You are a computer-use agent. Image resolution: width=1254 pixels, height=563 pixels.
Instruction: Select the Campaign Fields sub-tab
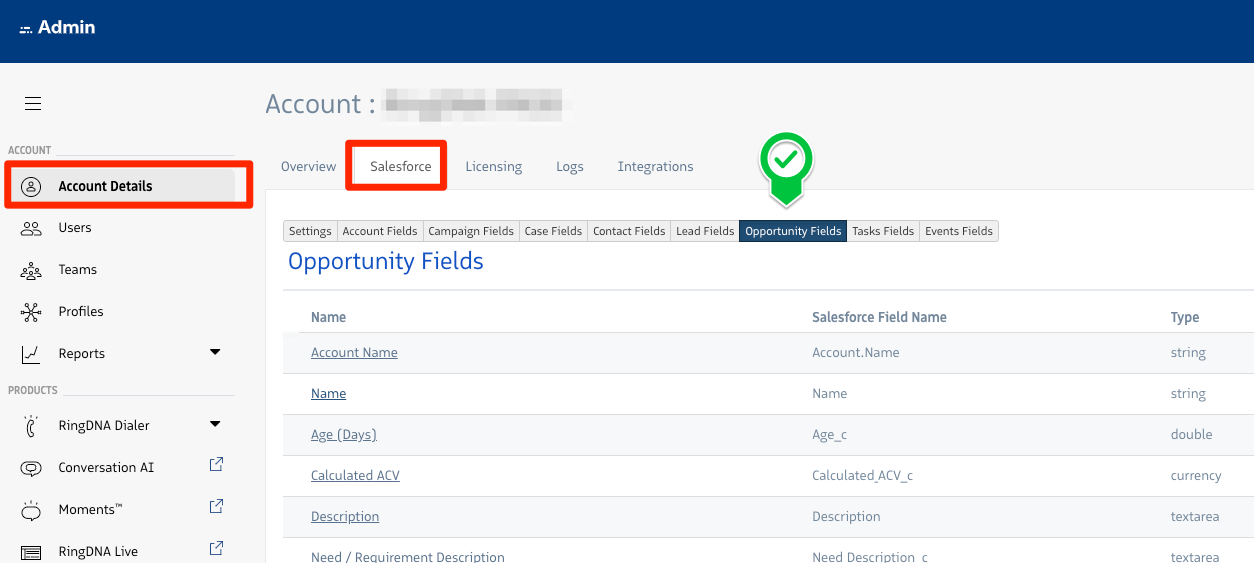(471, 231)
